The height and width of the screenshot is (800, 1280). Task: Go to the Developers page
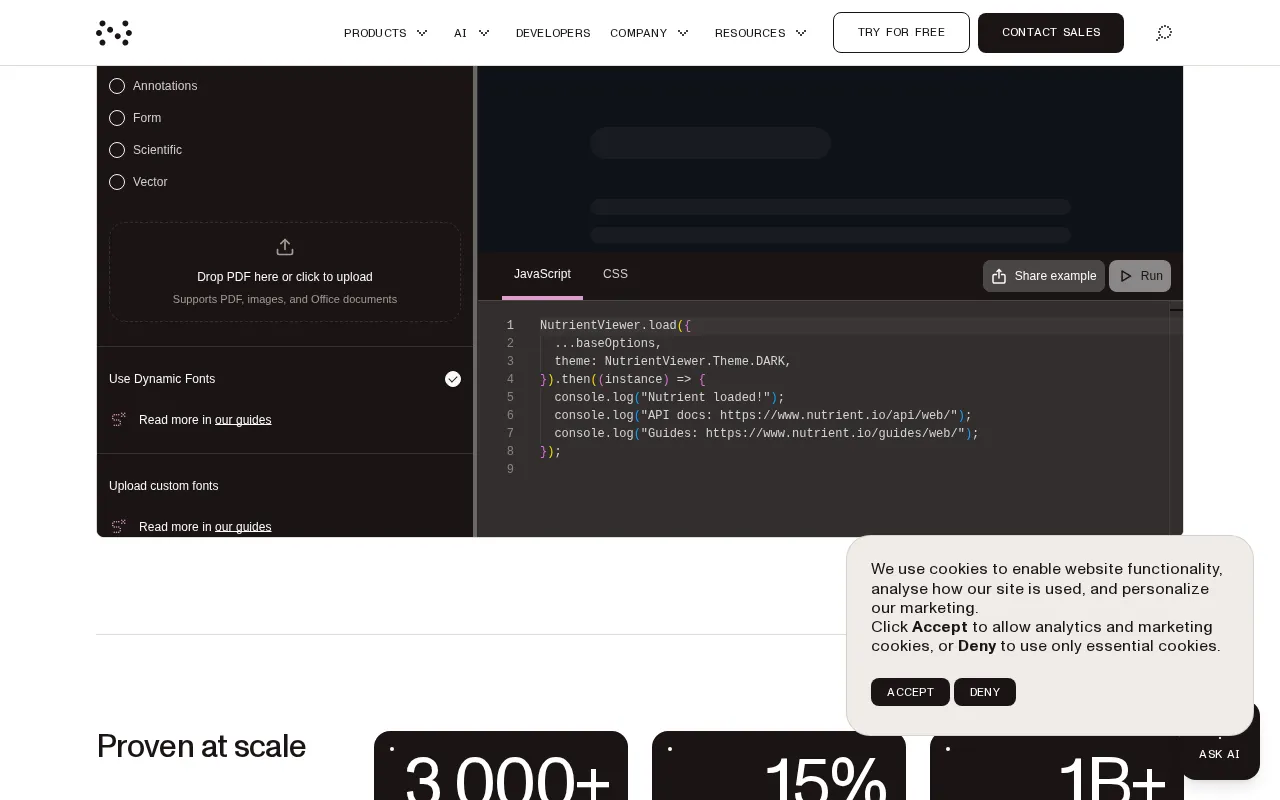click(x=553, y=33)
